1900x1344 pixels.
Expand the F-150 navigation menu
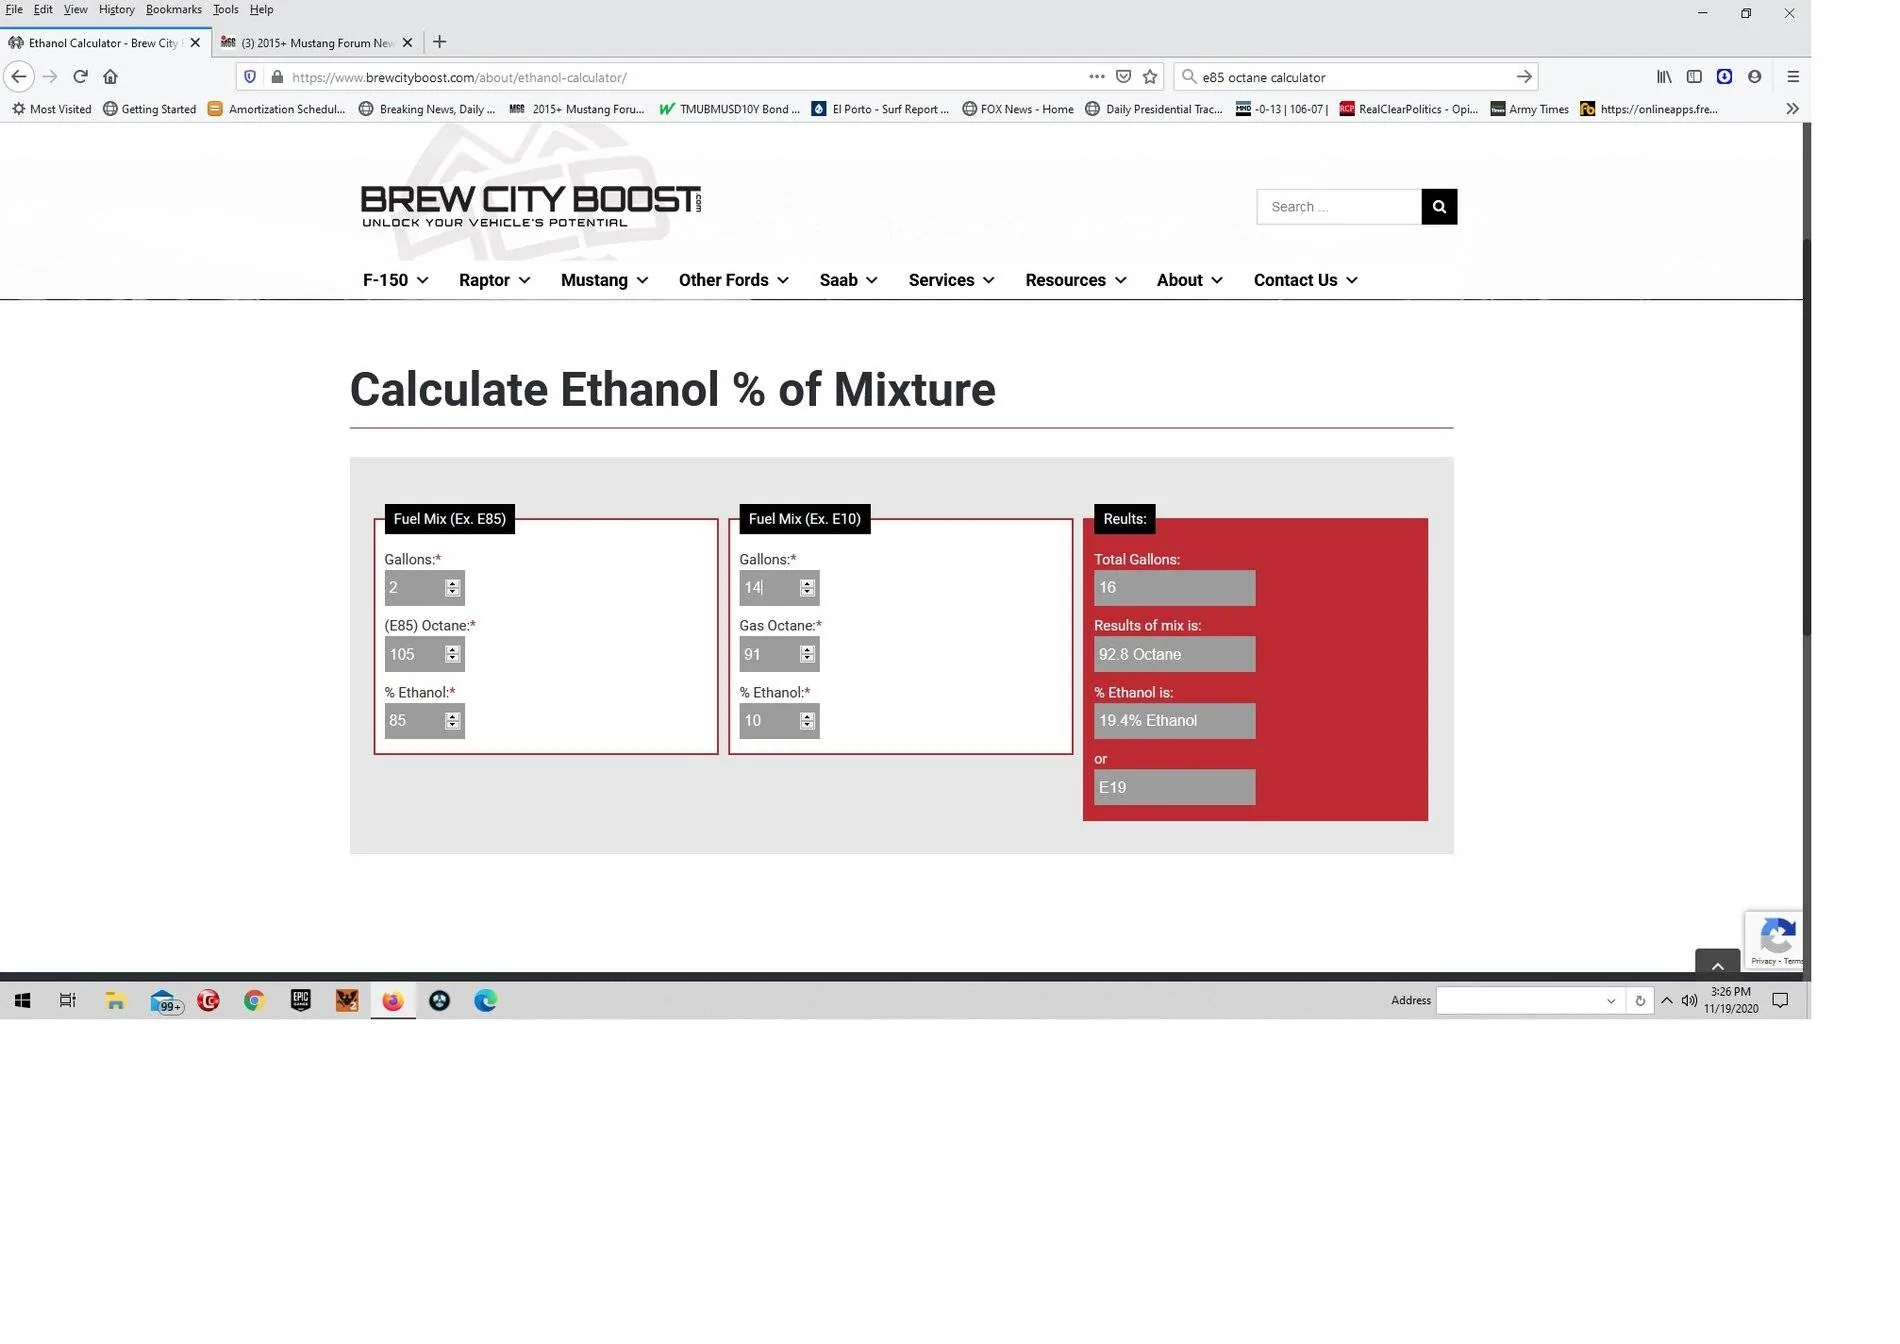(x=396, y=280)
